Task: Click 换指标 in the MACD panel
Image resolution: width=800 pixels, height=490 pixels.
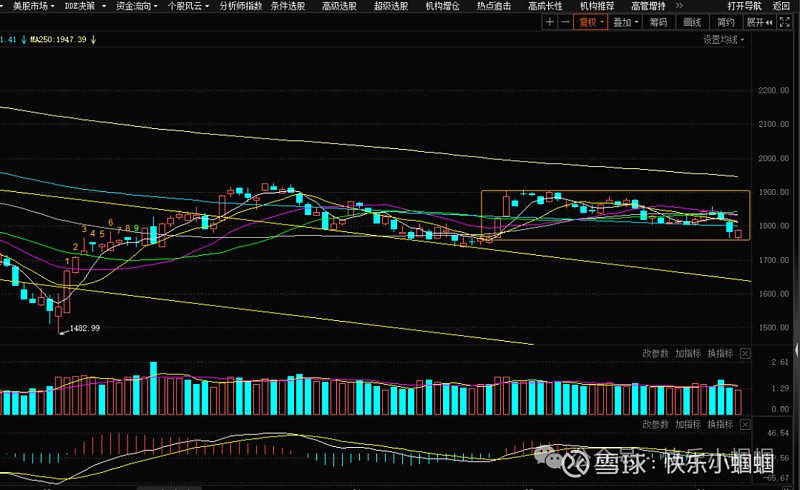Action: coord(720,424)
